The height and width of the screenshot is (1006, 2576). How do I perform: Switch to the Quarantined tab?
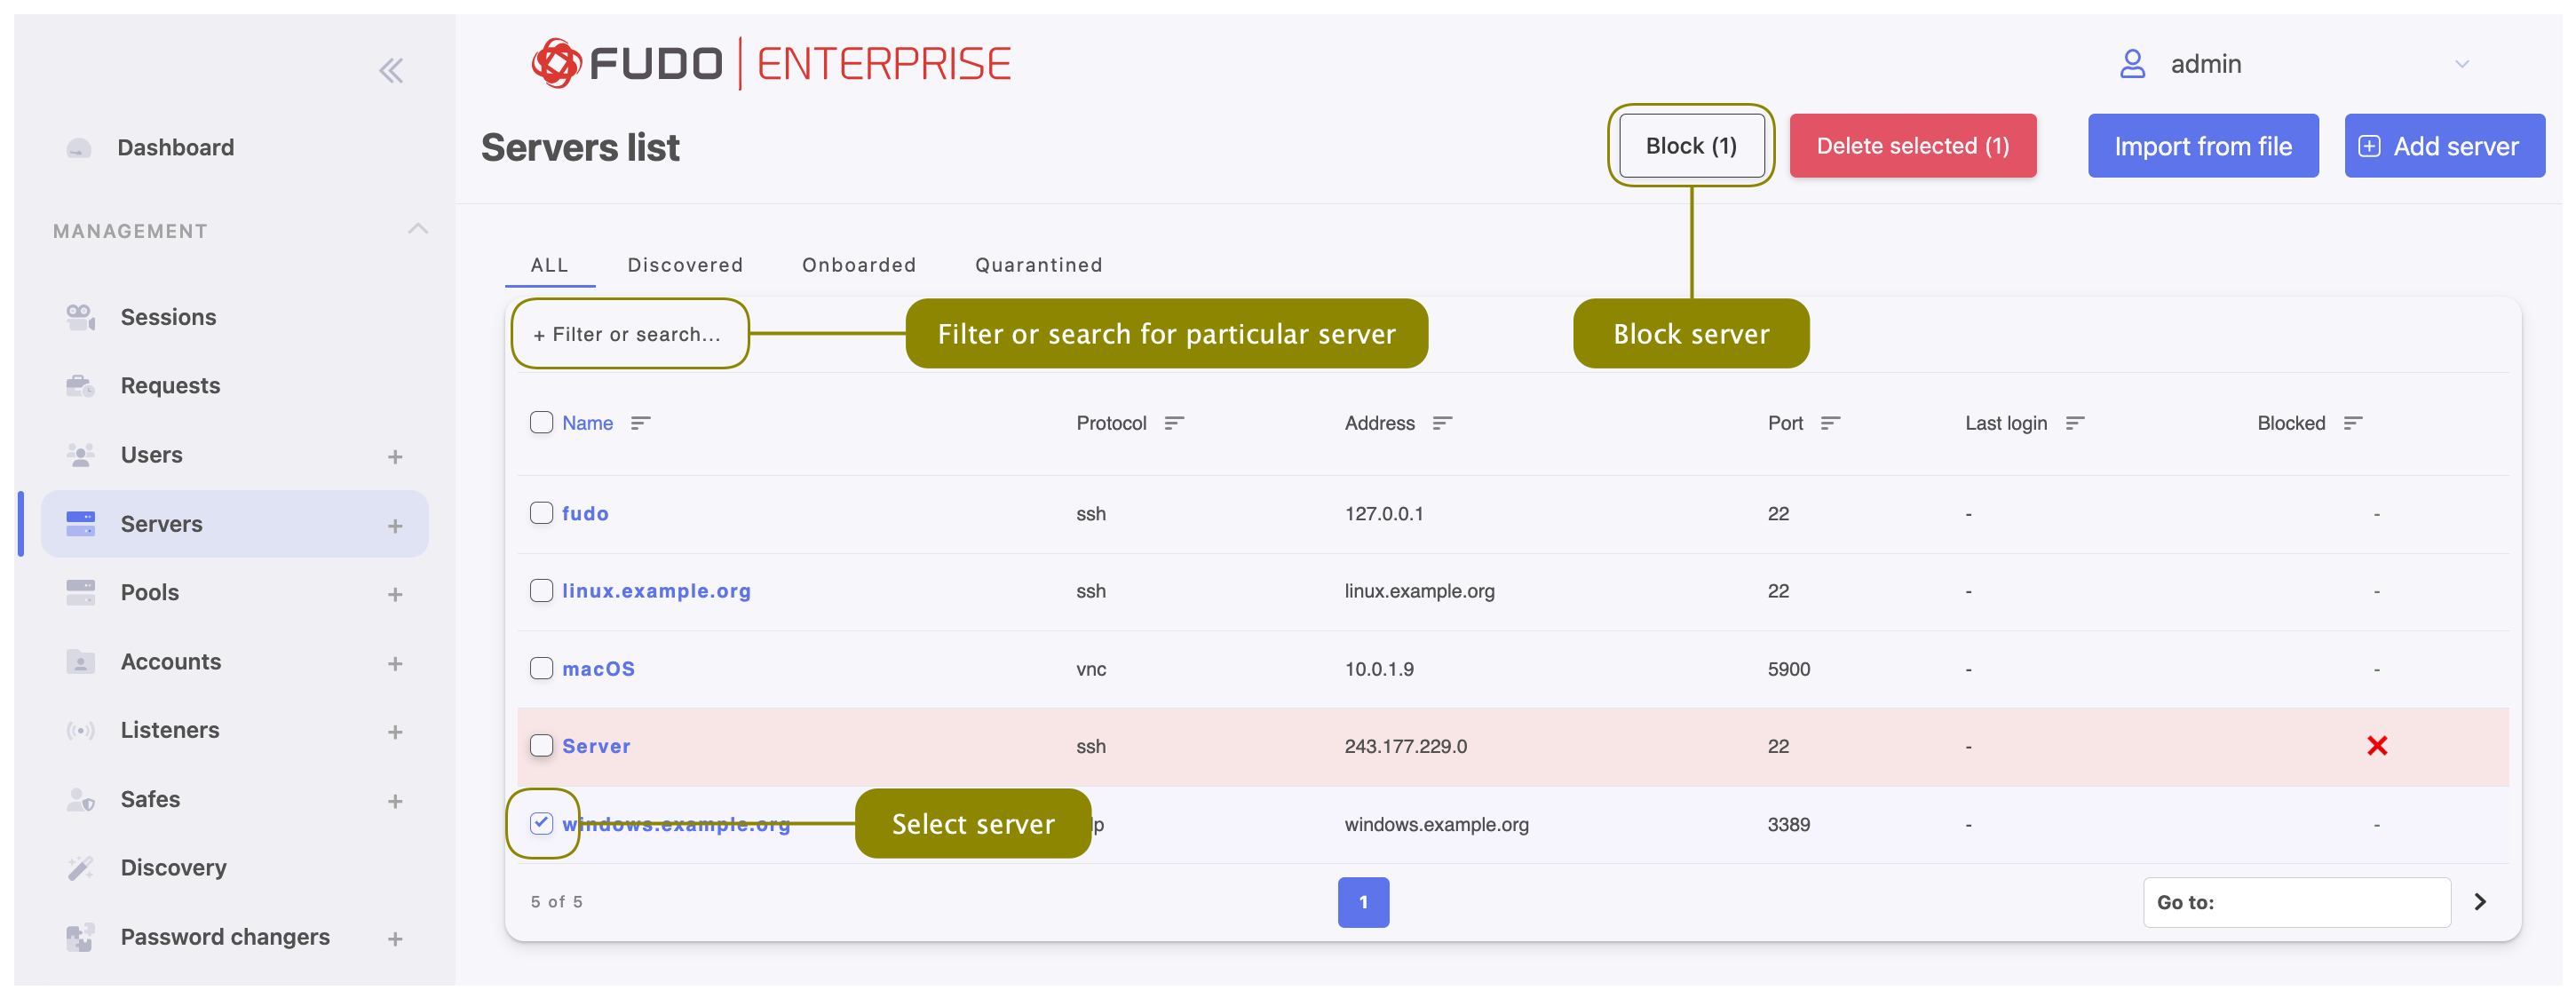tap(1038, 264)
